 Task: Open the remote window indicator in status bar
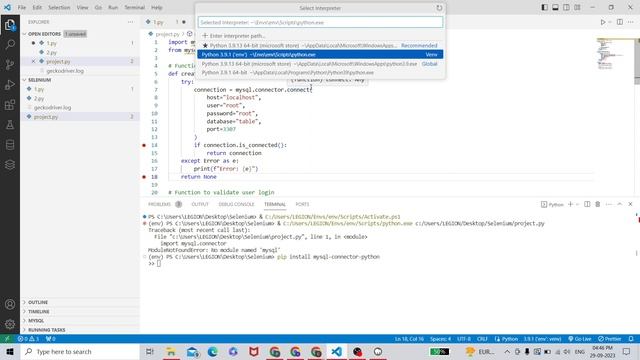7,339
